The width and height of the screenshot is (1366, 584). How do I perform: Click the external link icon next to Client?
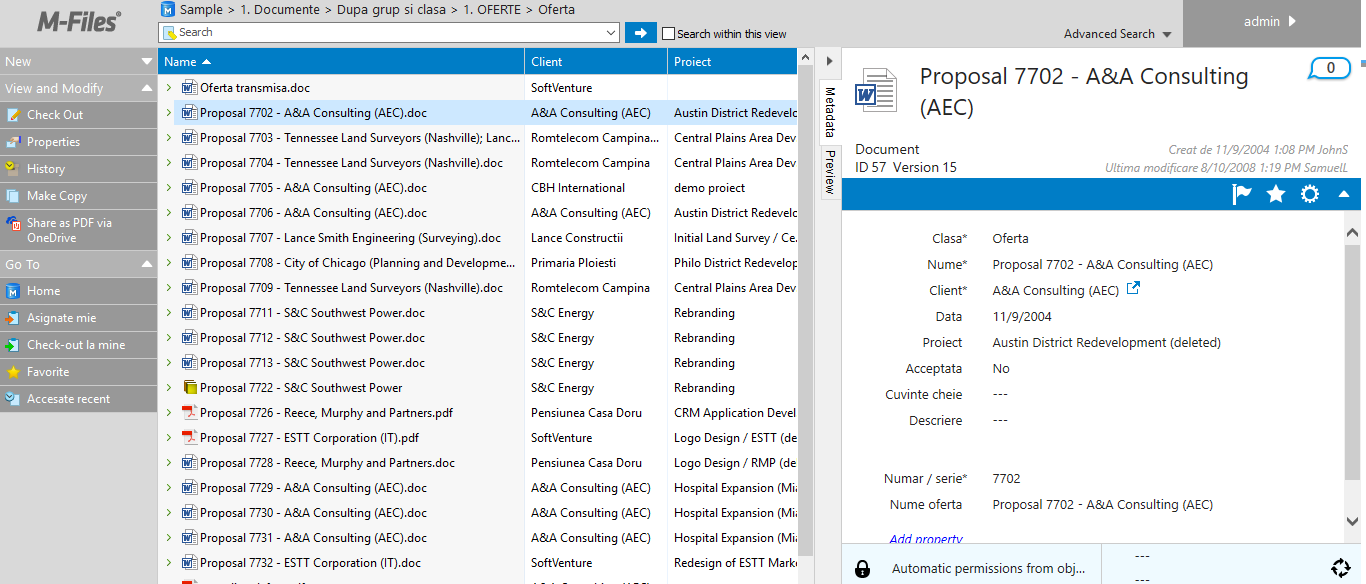[1133, 289]
